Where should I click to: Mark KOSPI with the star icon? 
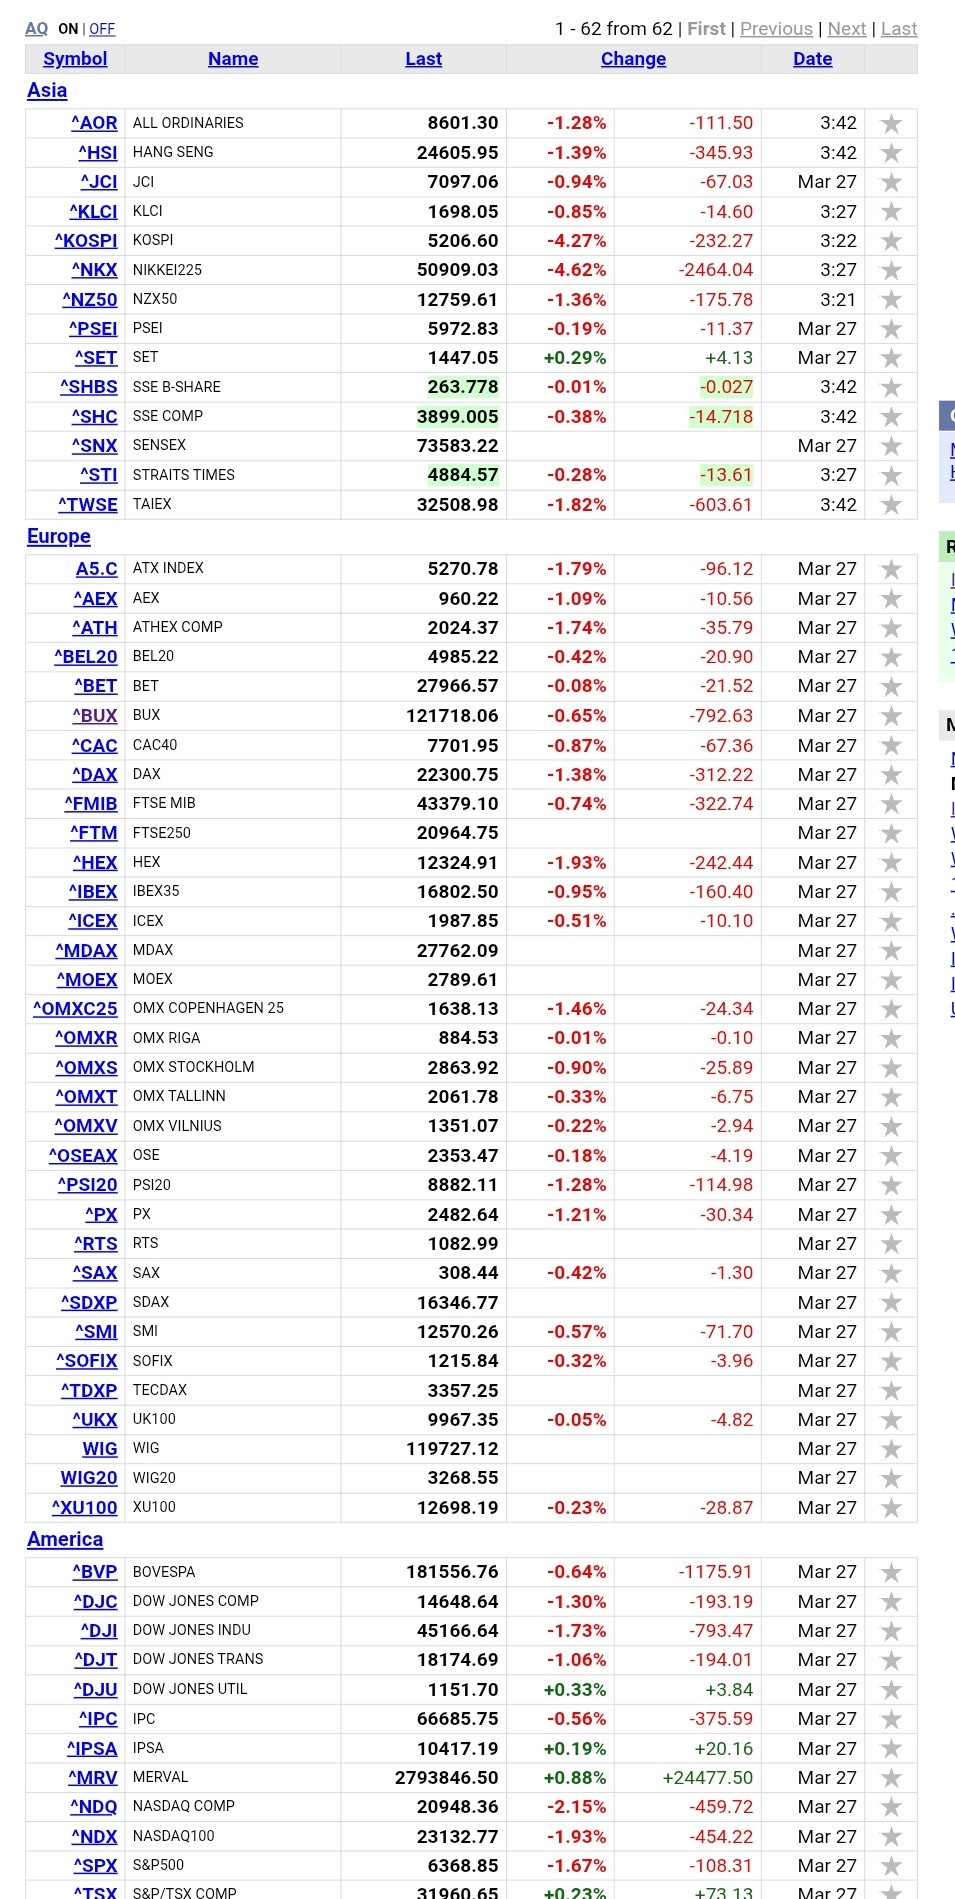pos(890,241)
